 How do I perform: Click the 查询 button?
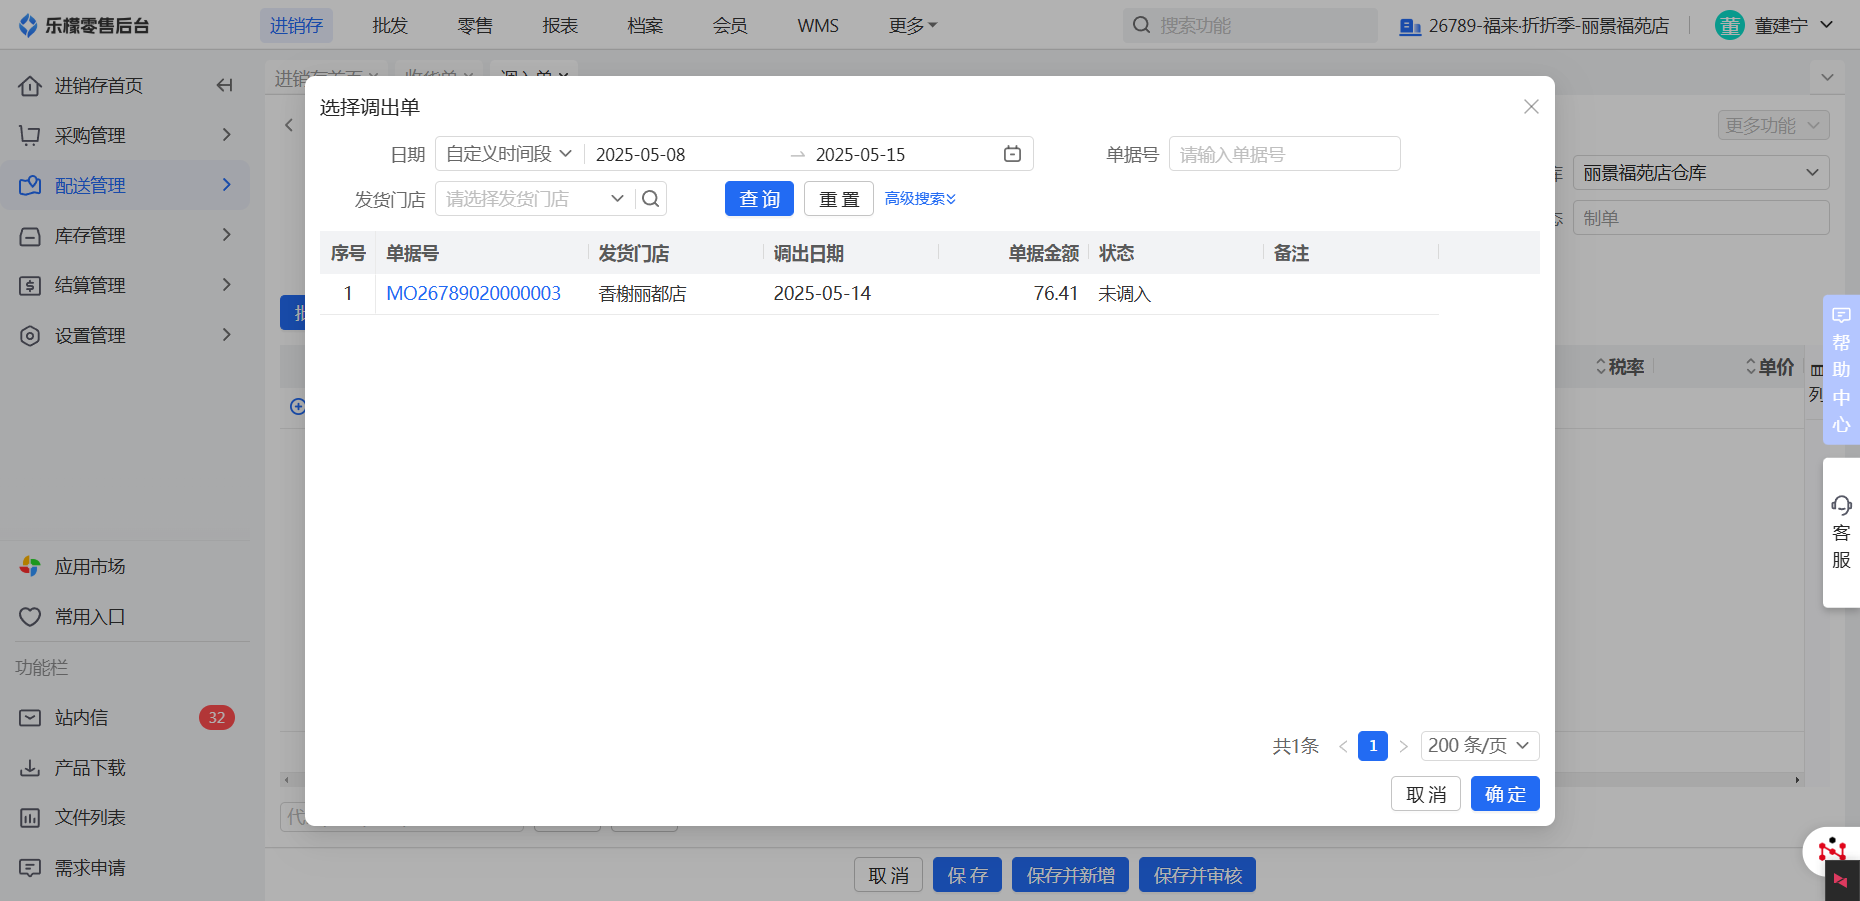pos(759,199)
